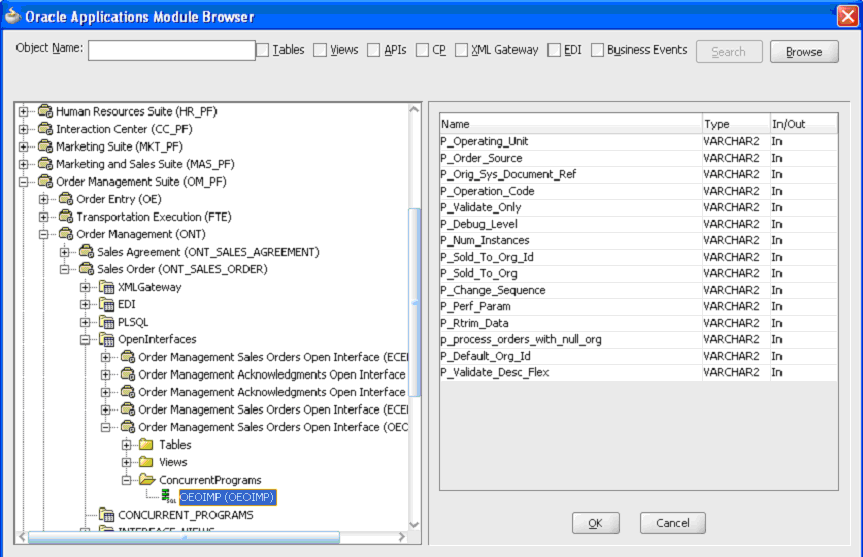Image resolution: width=863 pixels, height=557 pixels.
Task: Click the EDI table icon in tree
Action: (x=106, y=304)
